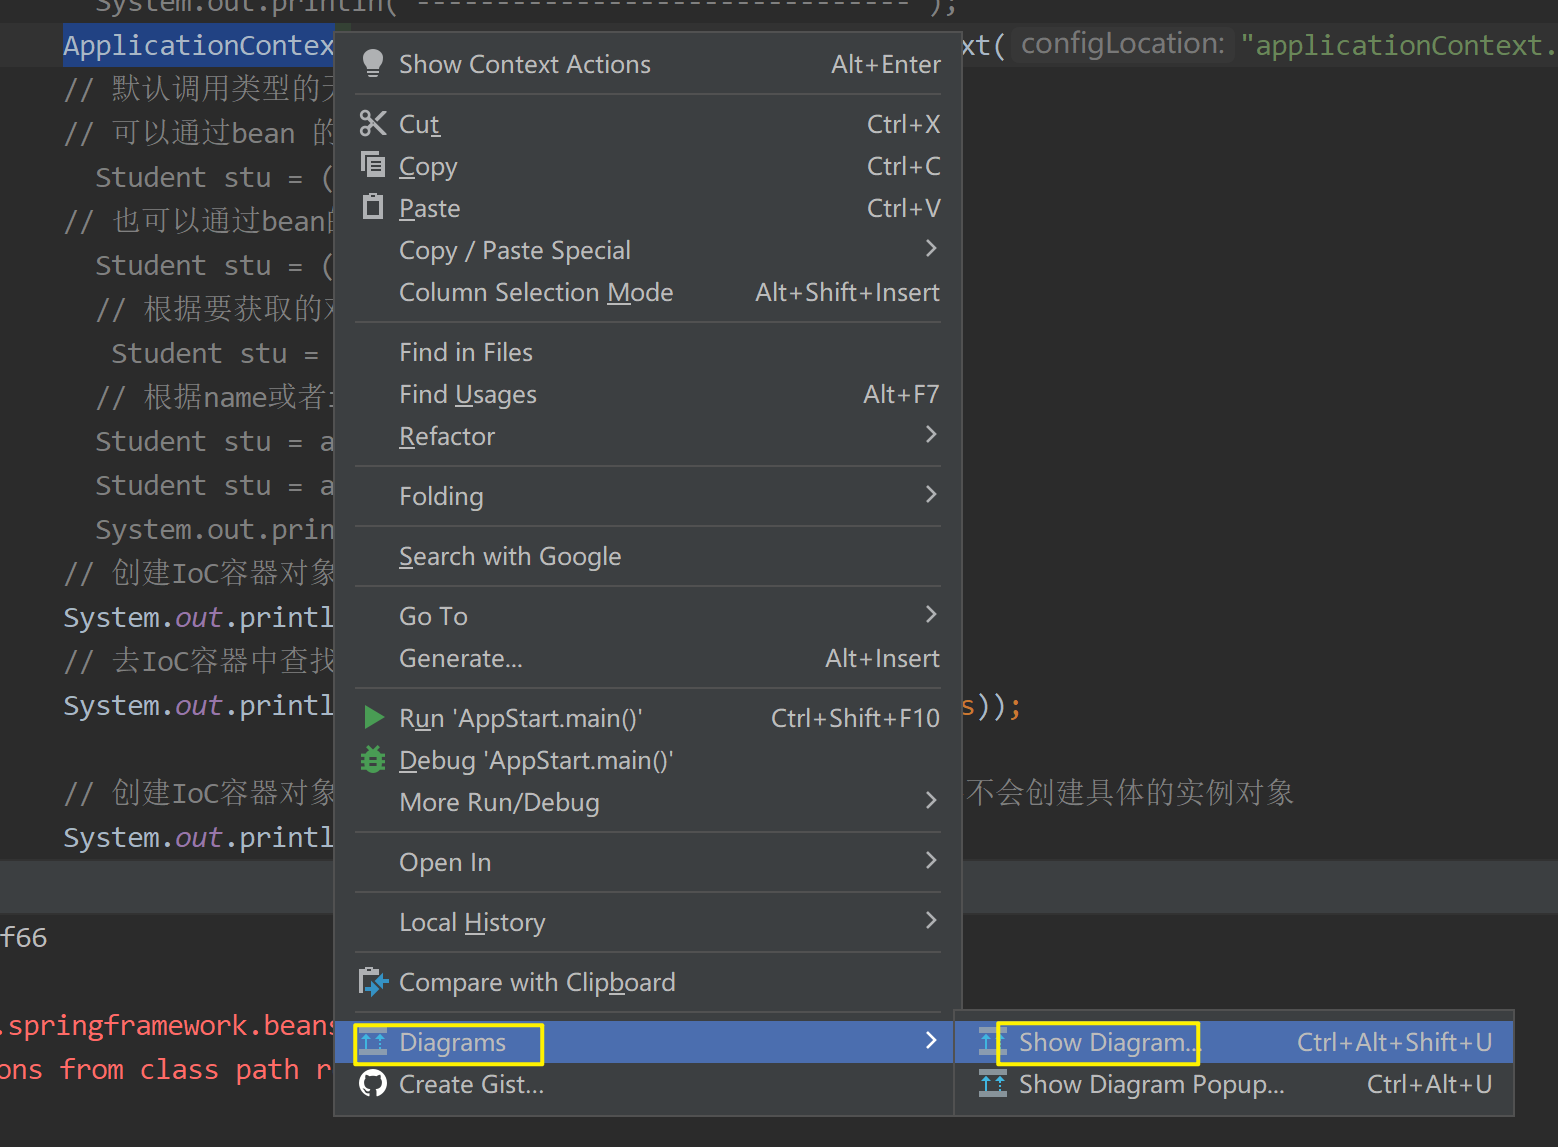Expand the Copy / Paste Special submenu arrow
The width and height of the screenshot is (1558, 1147).
pyautogui.click(x=931, y=248)
